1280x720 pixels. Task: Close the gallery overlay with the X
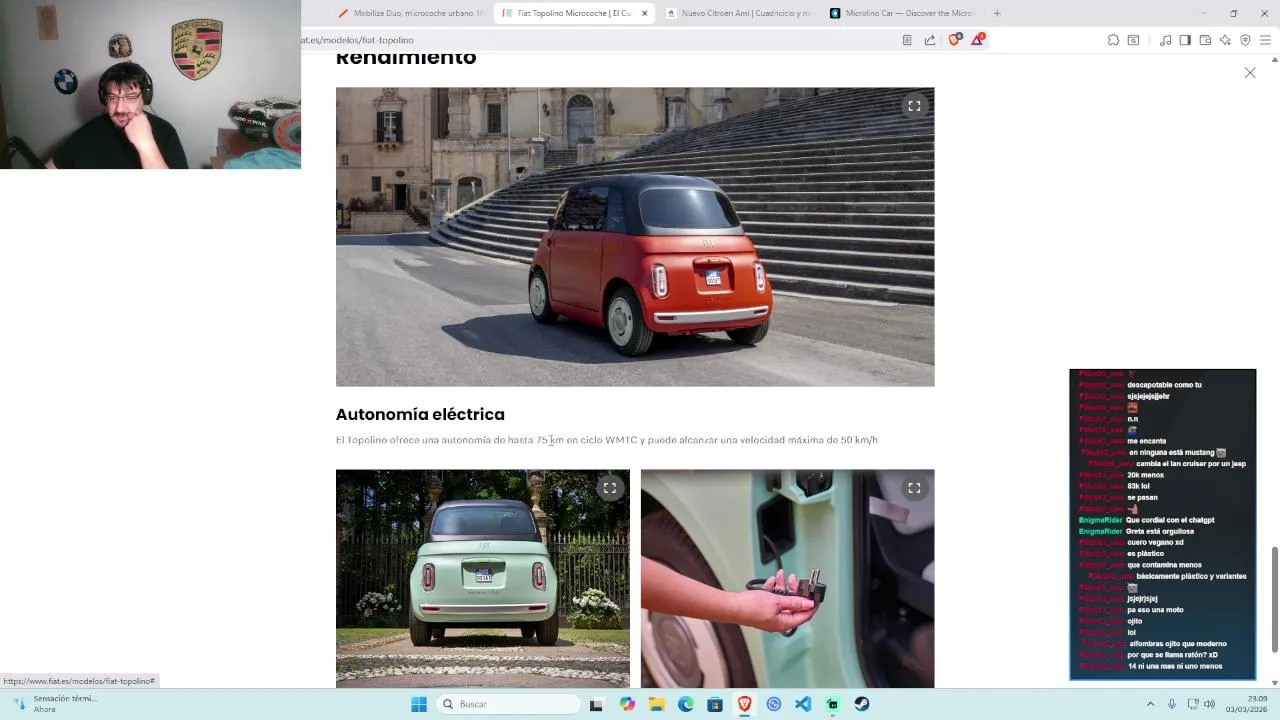point(1250,73)
